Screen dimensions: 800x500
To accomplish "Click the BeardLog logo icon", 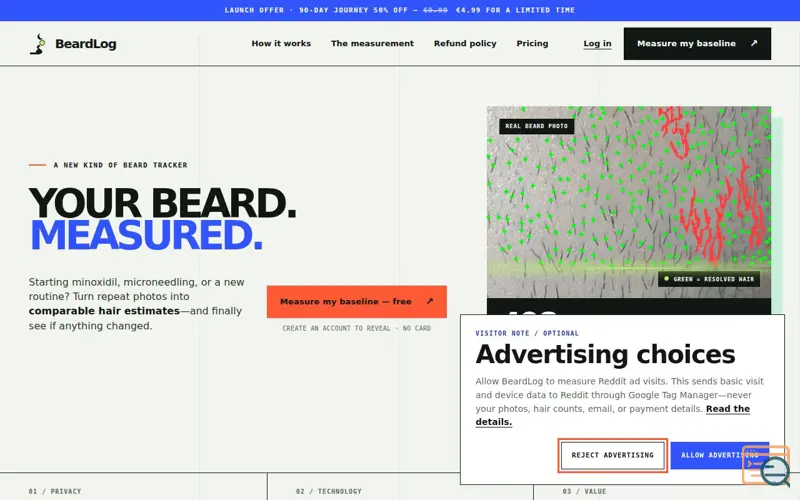I will click(x=38, y=44).
